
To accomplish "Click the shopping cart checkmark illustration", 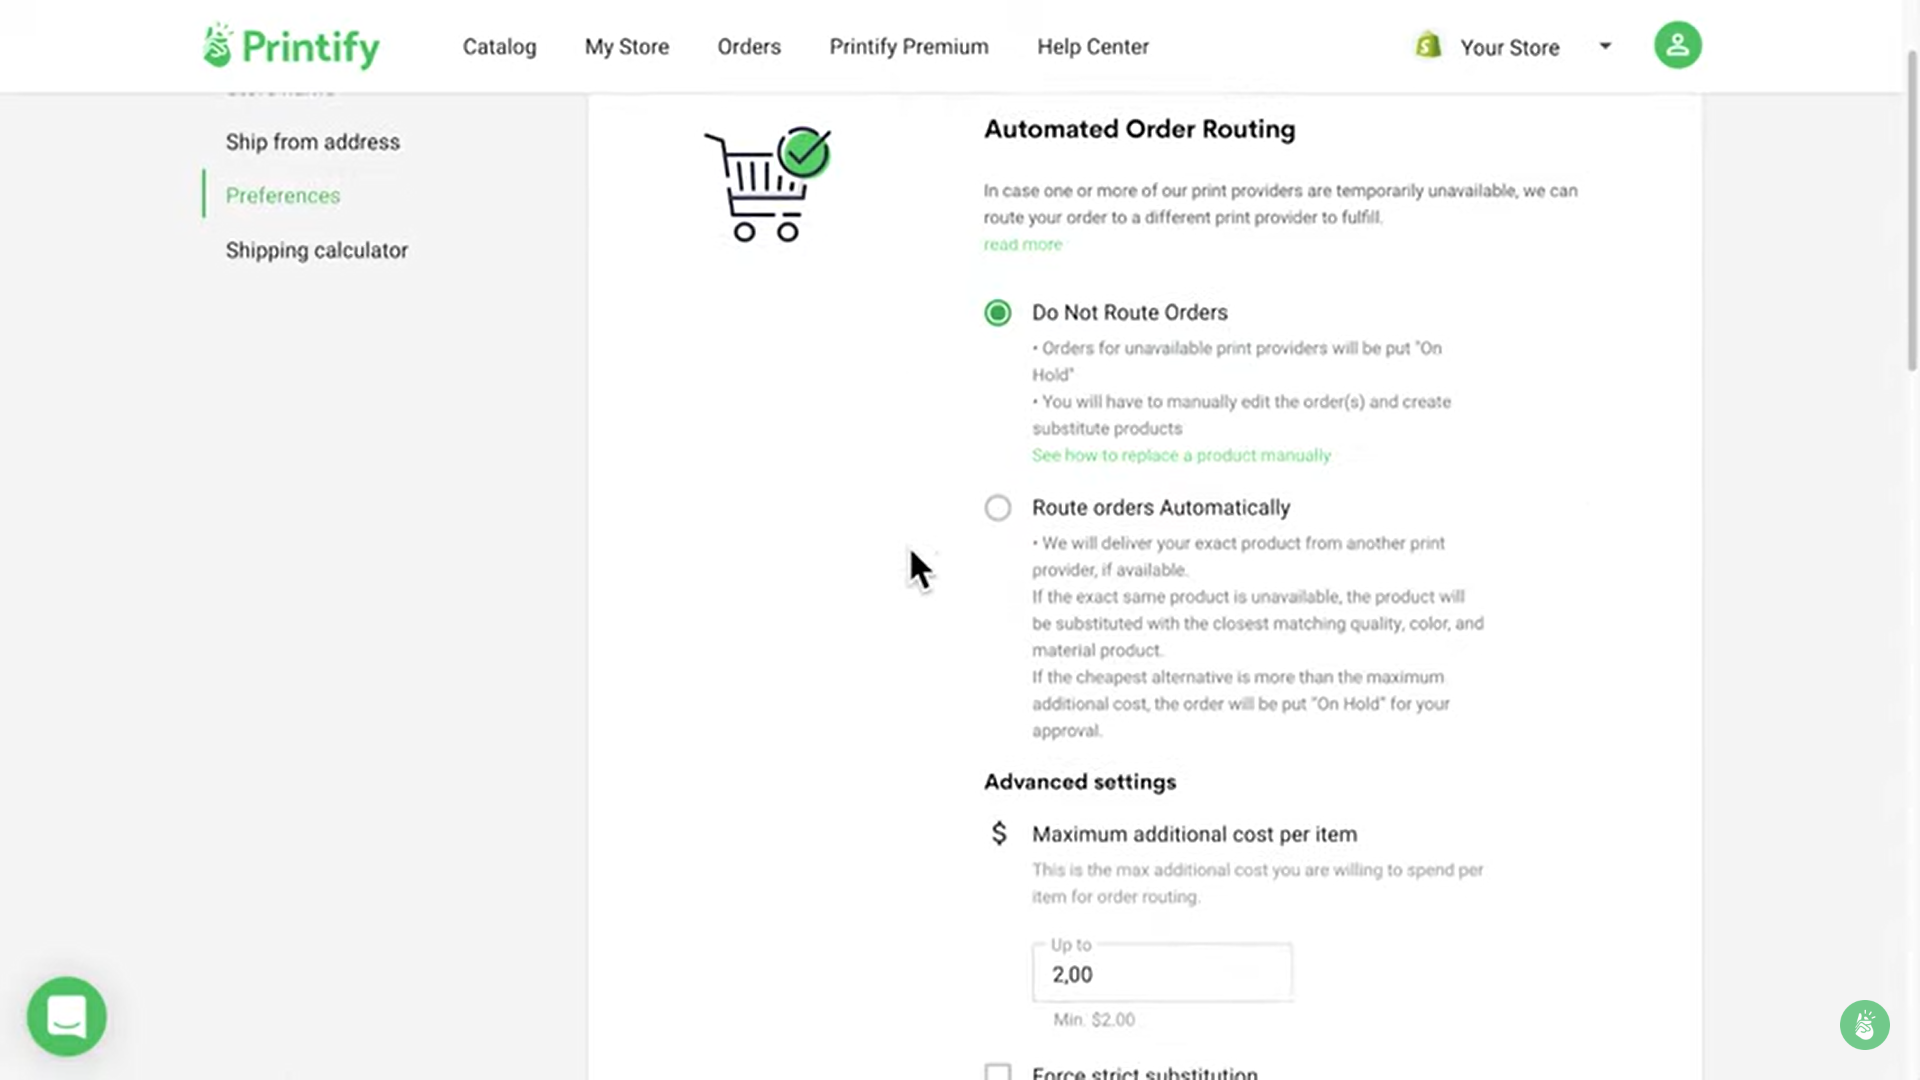I will click(x=767, y=184).
